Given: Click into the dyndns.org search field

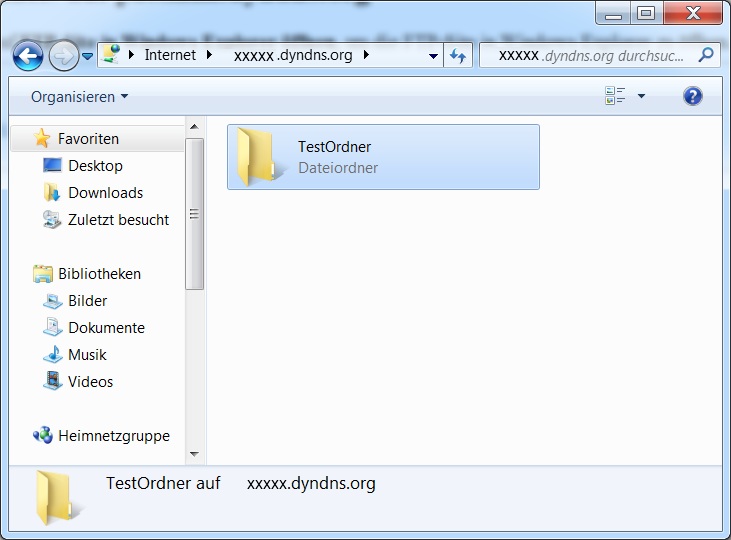Looking at the screenshot, I should [590, 56].
